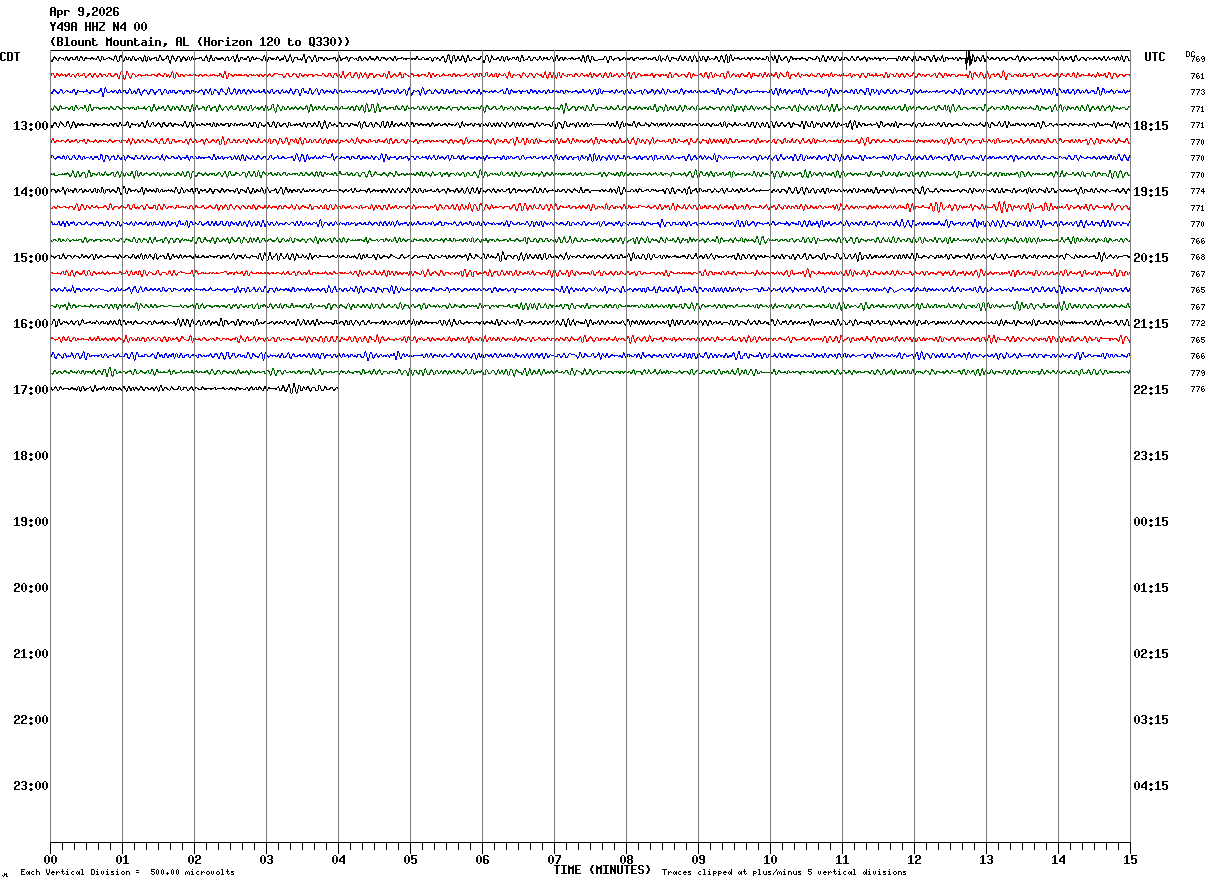Image resolution: width=1210 pixels, height=886 pixels.
Task: Click the 20:15 UTC time label
Action: tap(1151, 258)
